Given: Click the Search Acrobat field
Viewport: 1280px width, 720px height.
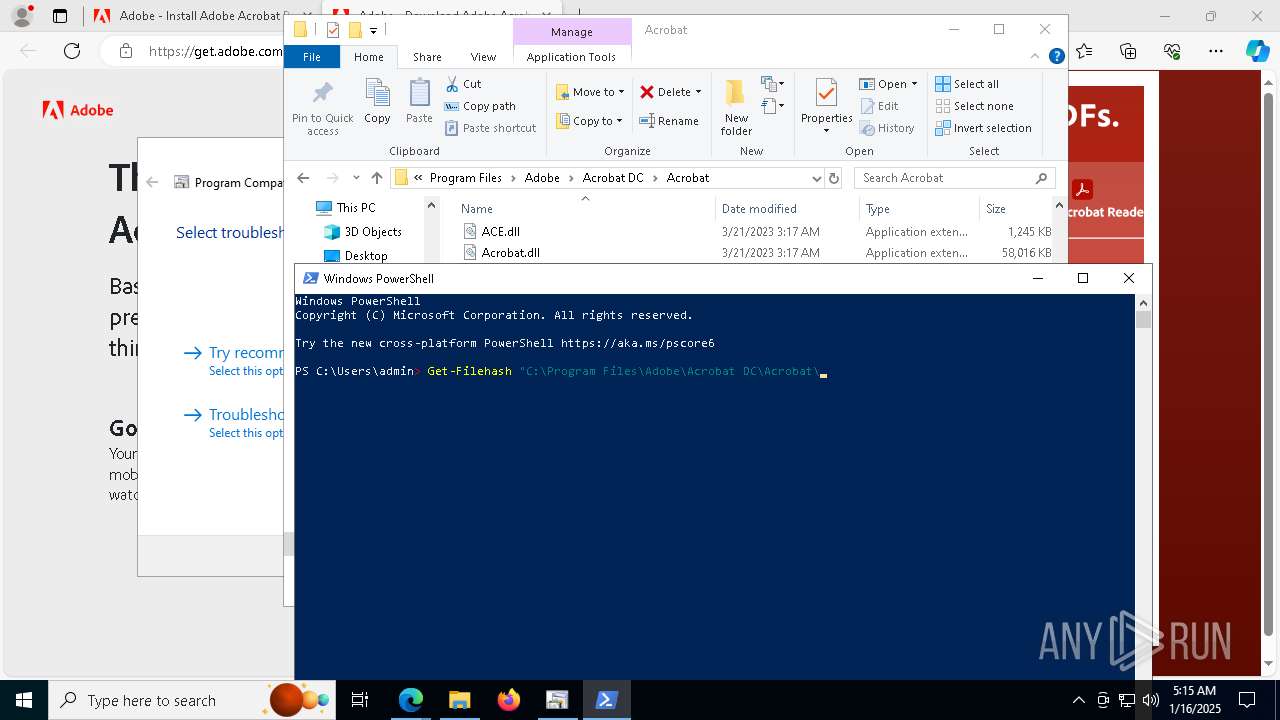Looking at the screenshot, I should point(955,178).
